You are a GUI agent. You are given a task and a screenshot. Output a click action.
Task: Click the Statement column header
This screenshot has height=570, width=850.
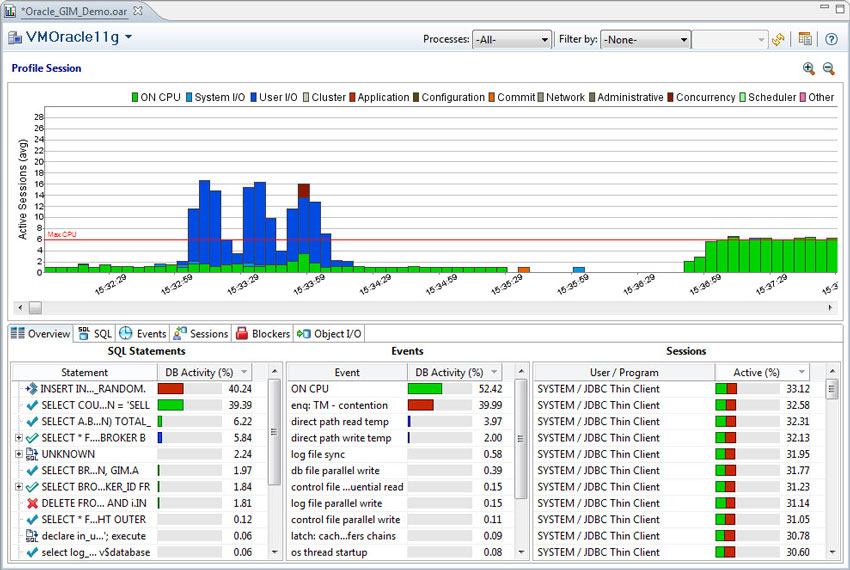click(x=84, y=372)
